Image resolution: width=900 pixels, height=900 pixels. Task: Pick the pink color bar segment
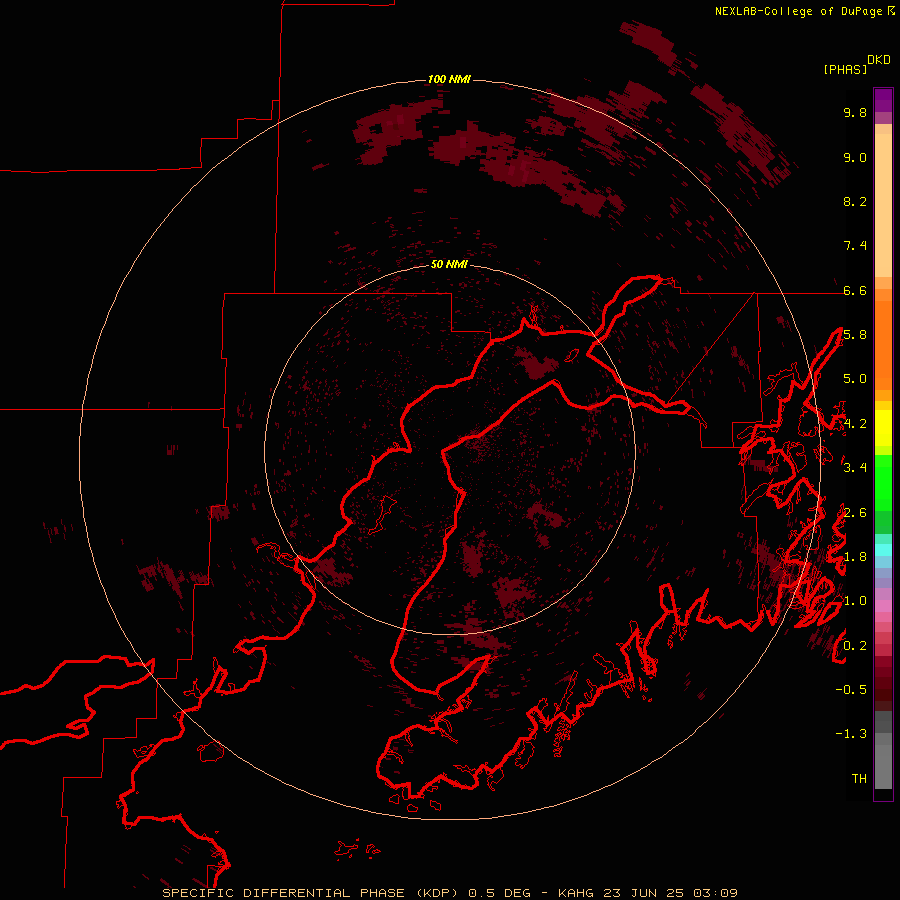tap(883, 606)
